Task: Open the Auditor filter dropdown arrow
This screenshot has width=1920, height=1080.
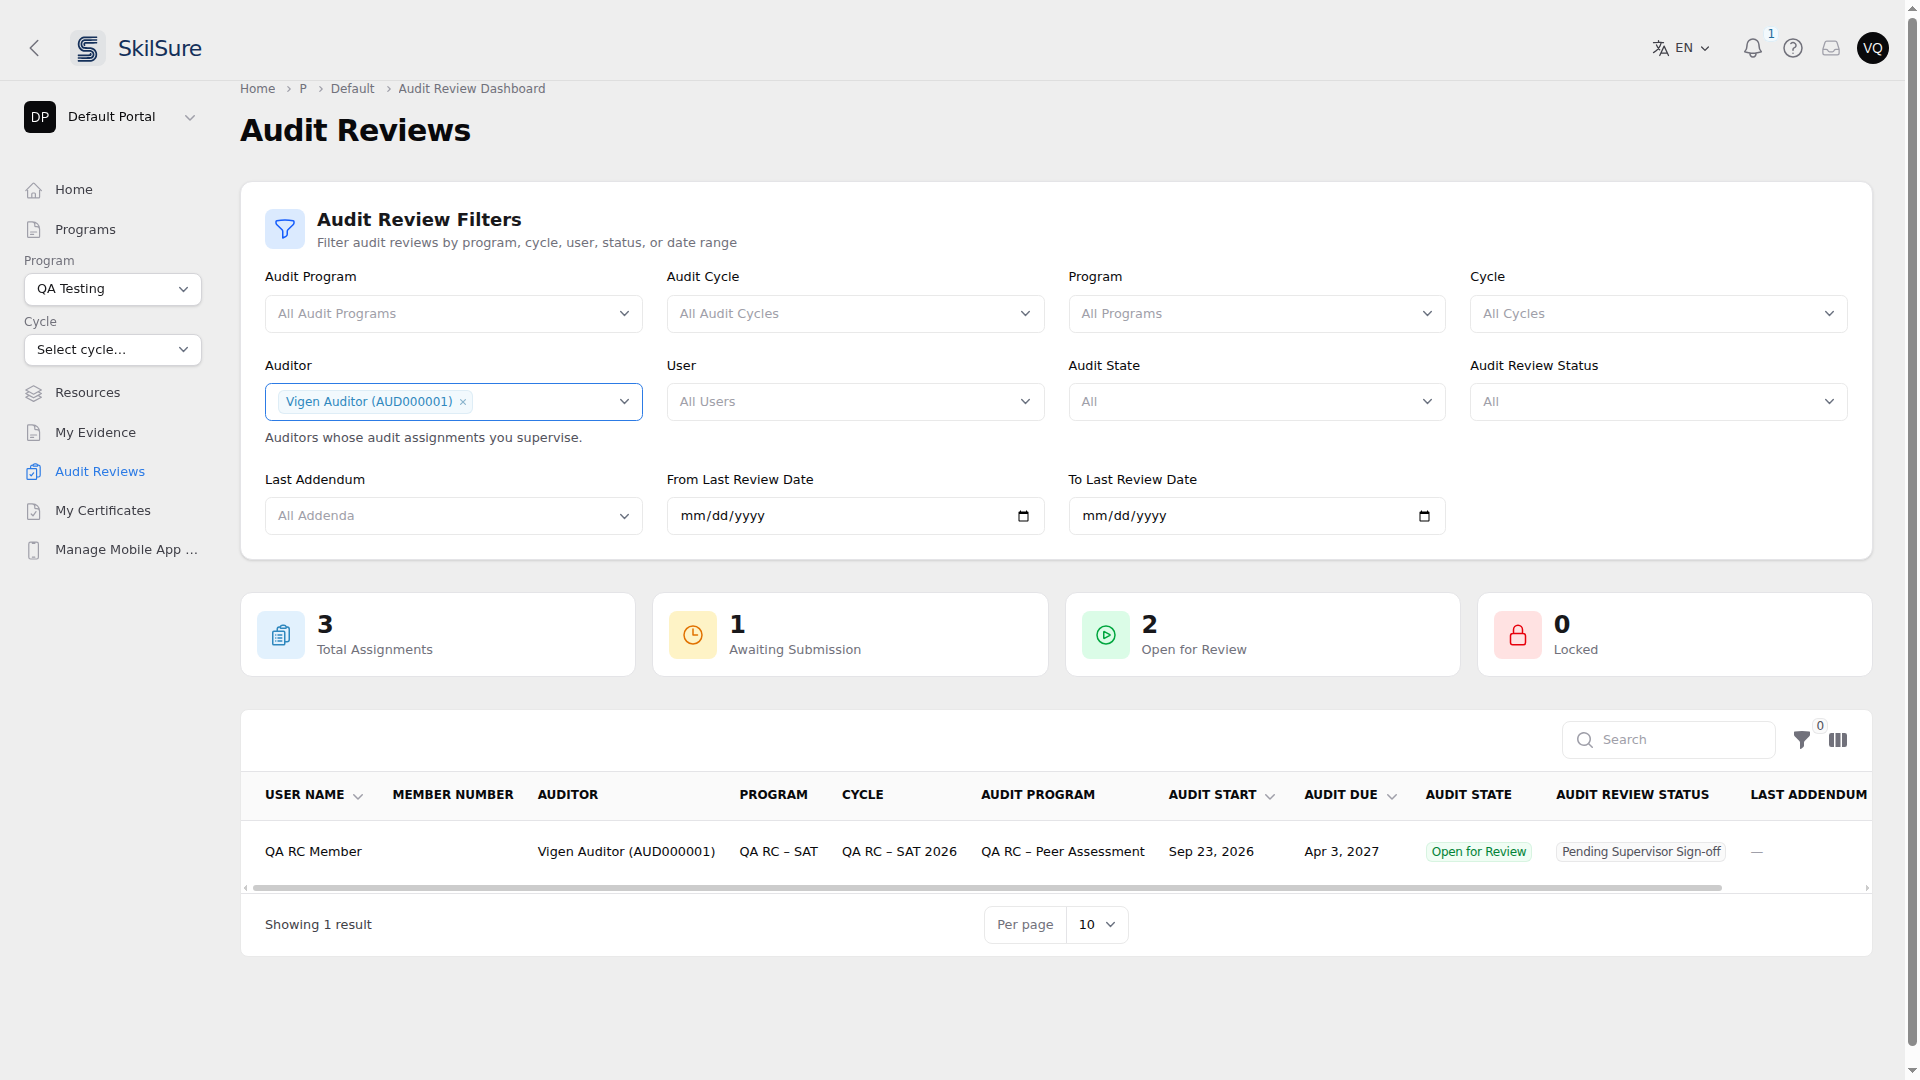Action: 624,402
